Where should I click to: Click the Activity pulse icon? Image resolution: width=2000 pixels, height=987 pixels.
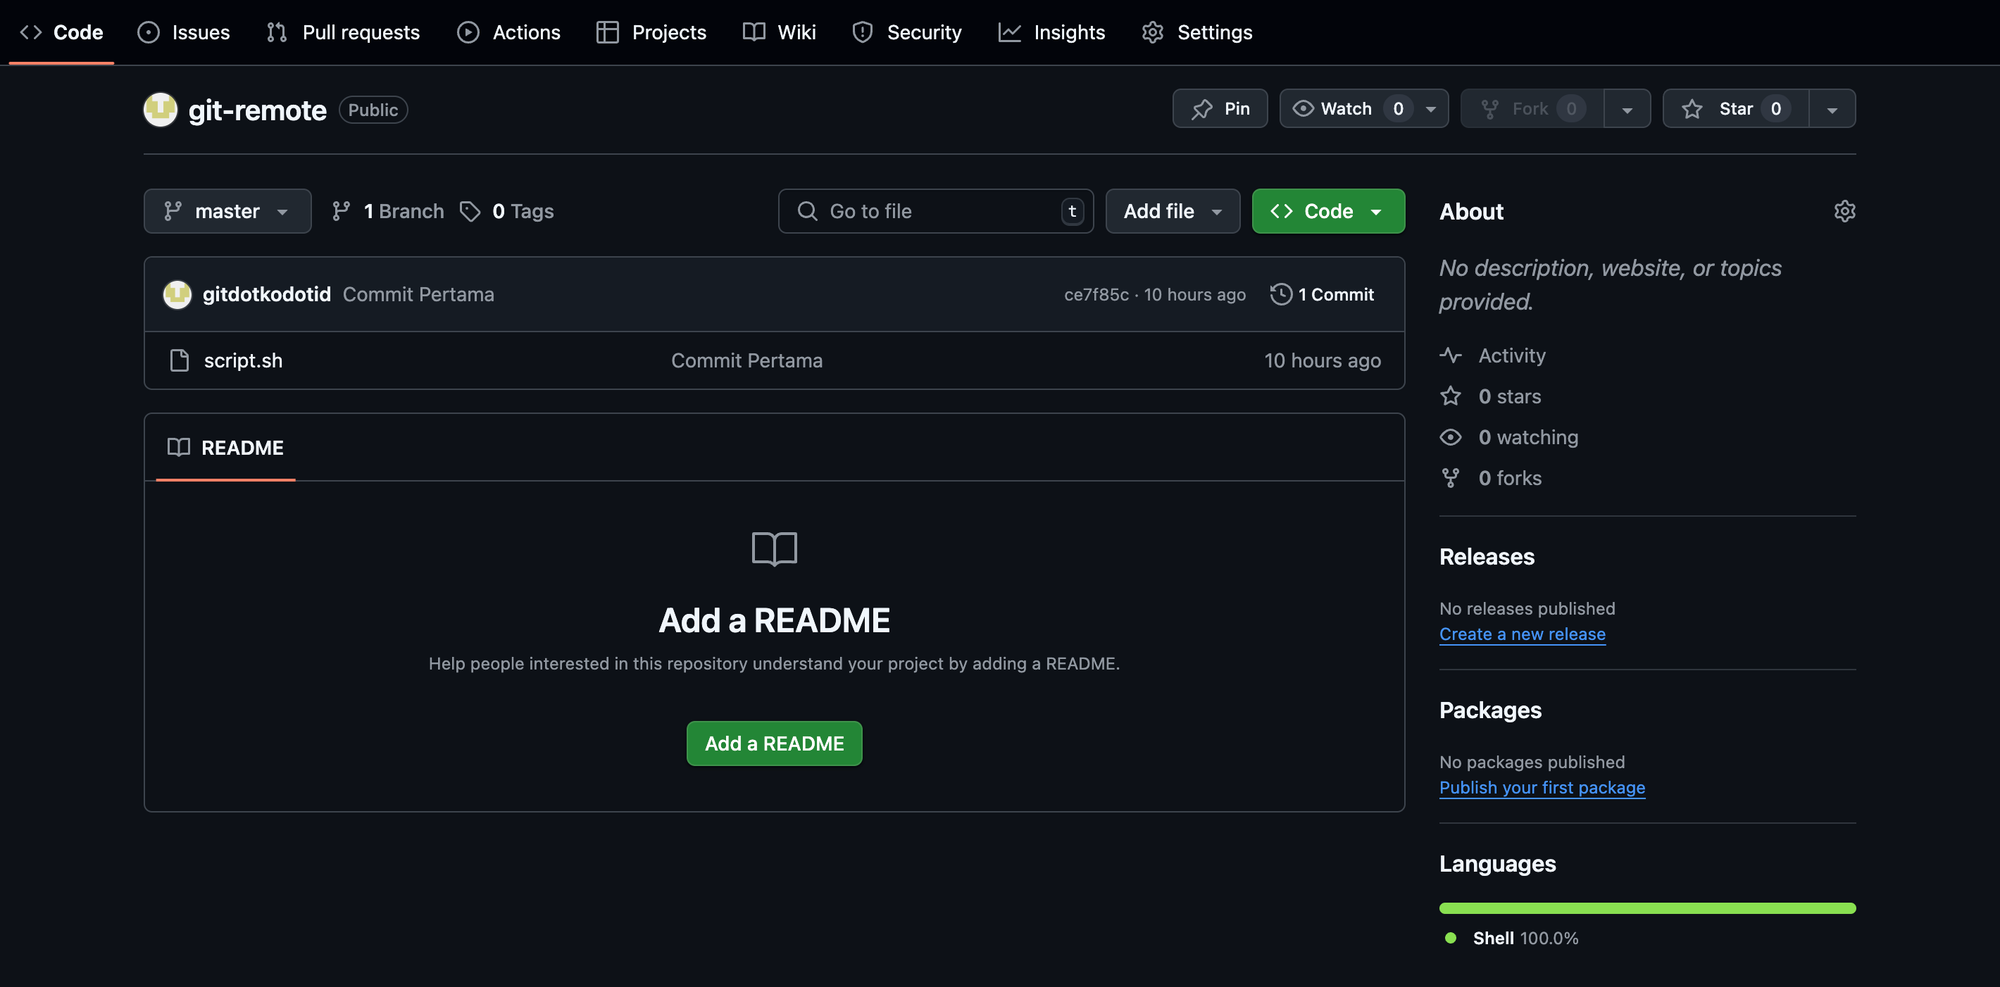click(1450, 355)
